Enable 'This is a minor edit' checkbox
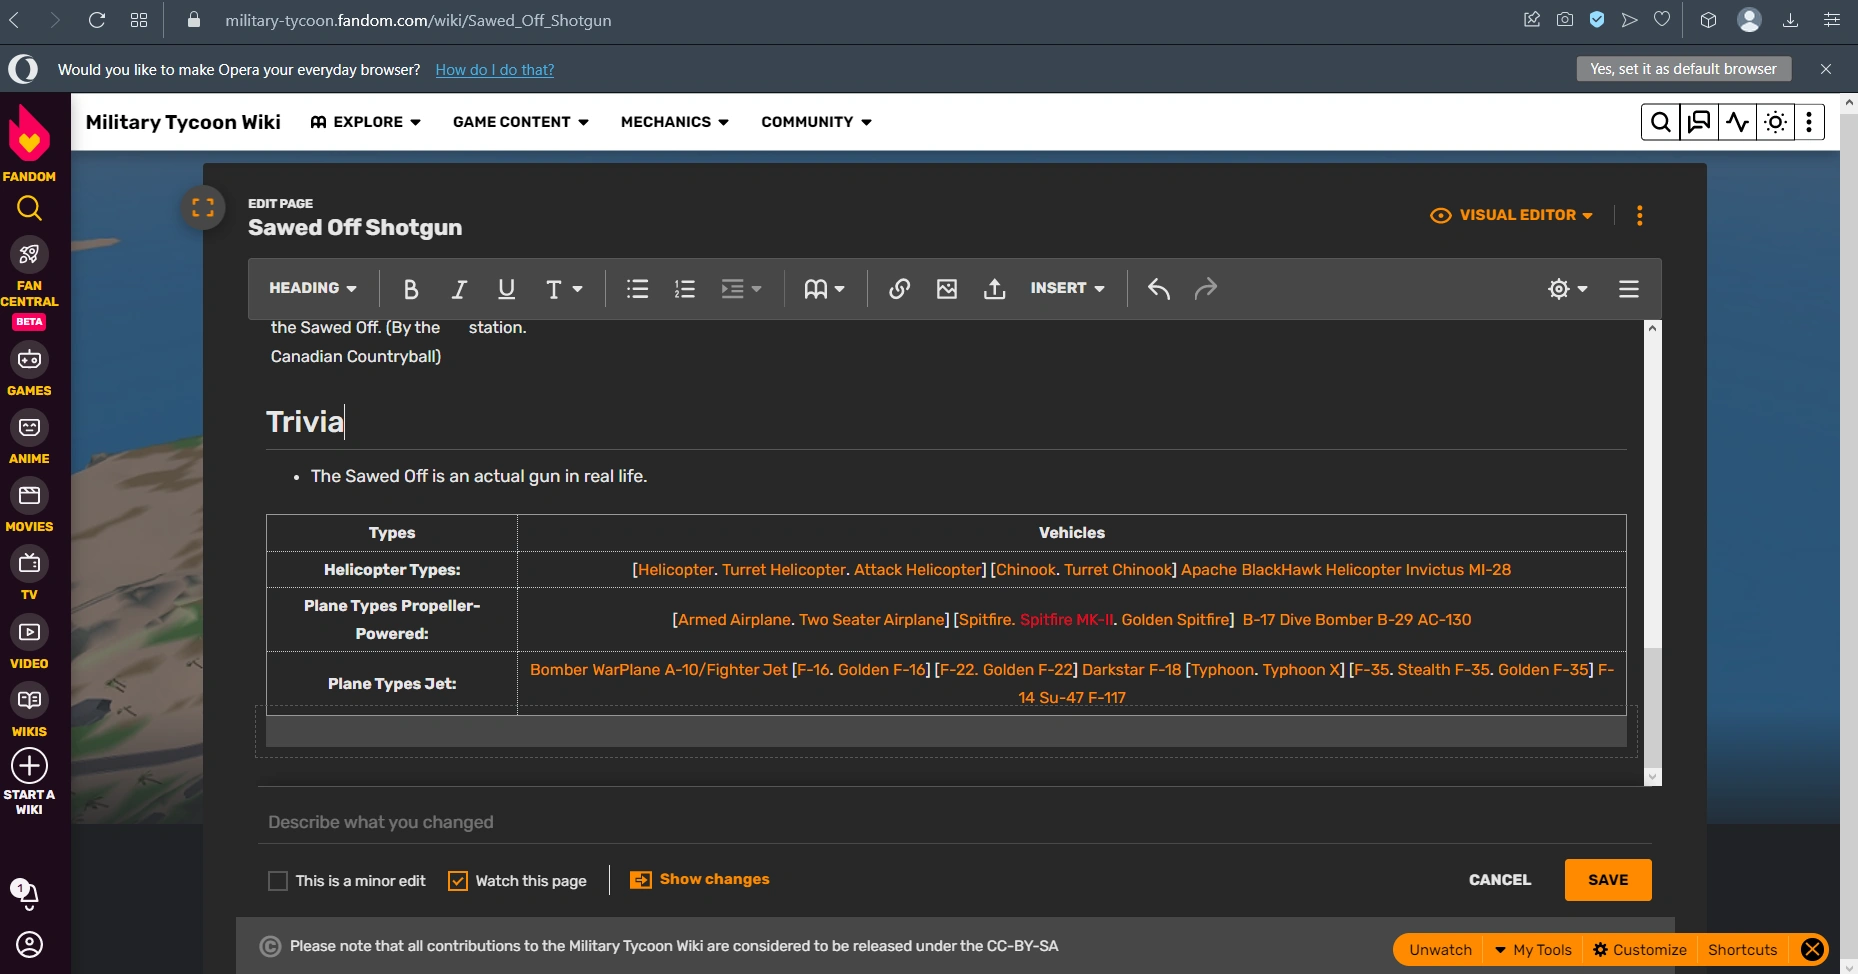Screen dimensions: 1858x974 (x=278, y=881)
